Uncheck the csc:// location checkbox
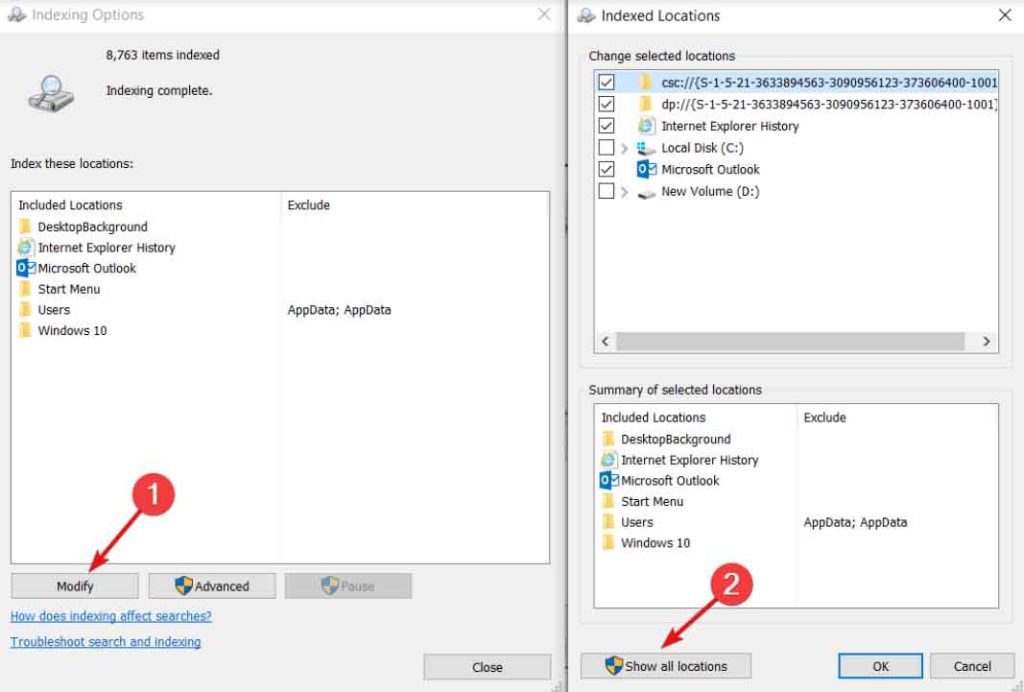Viewport: 1024px width, 692px height. click(x=607, y=83)
